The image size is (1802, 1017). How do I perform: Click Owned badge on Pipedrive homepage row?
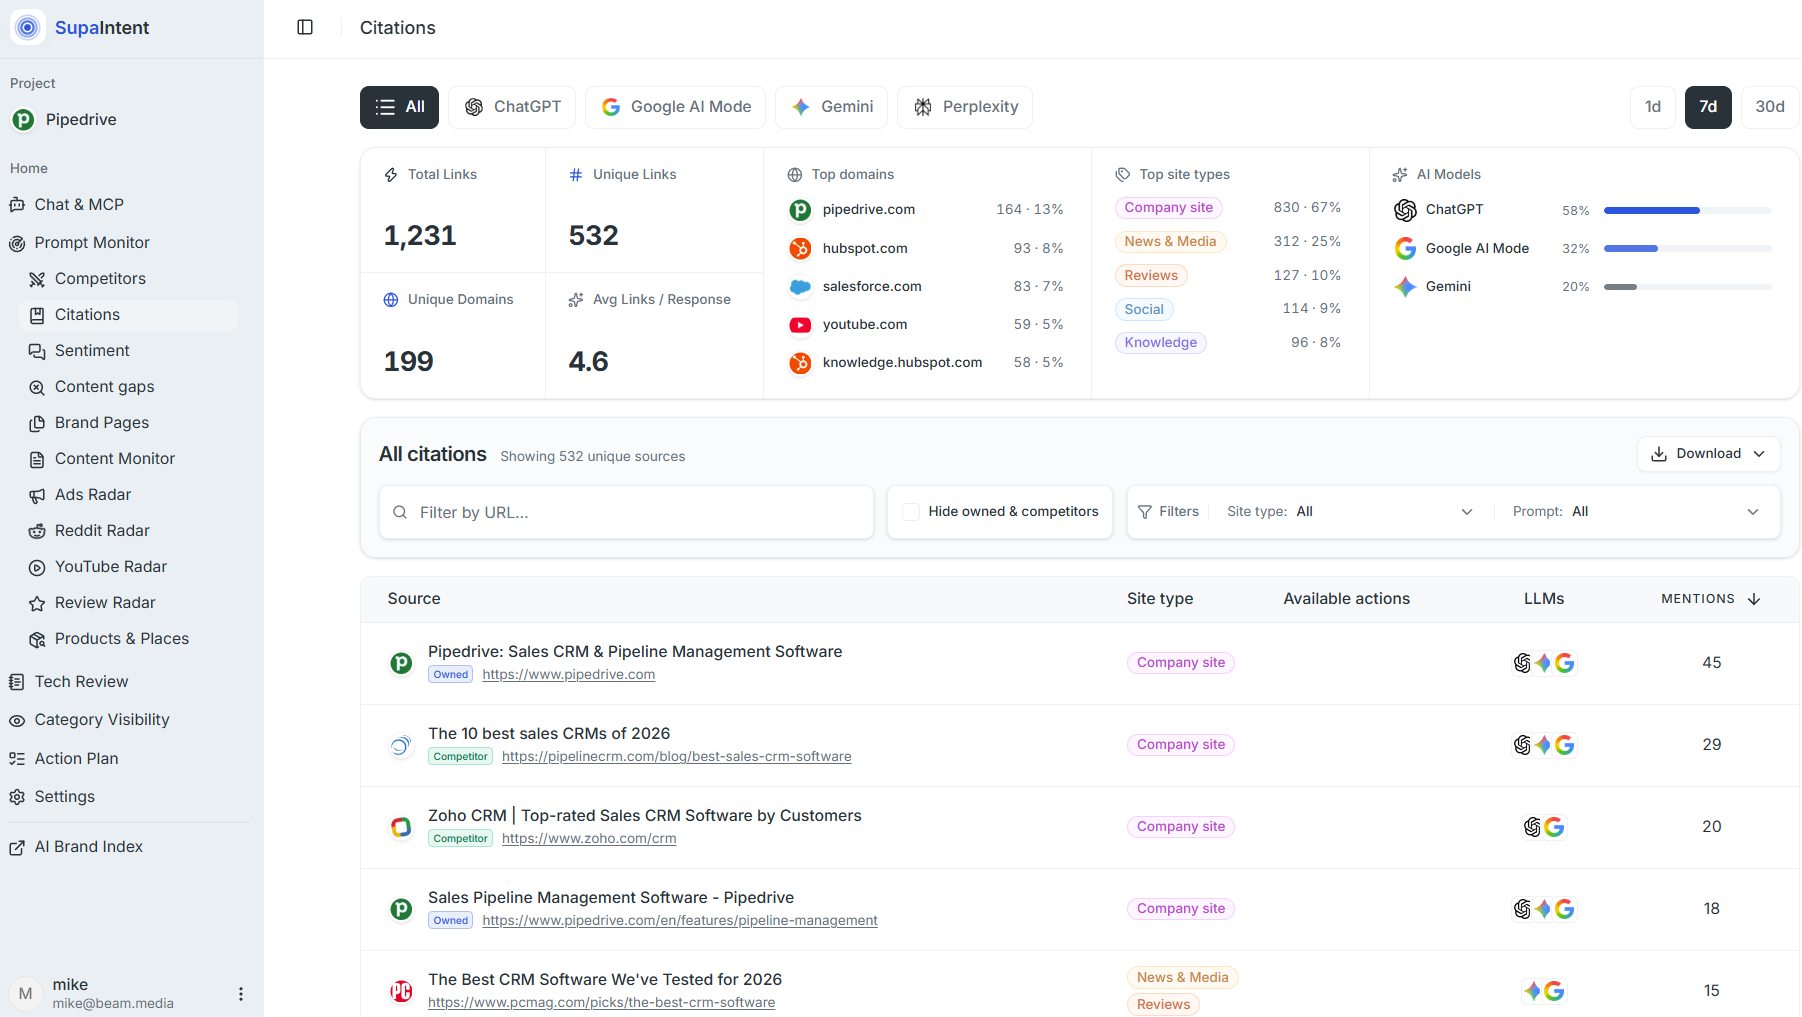(451, 675)
